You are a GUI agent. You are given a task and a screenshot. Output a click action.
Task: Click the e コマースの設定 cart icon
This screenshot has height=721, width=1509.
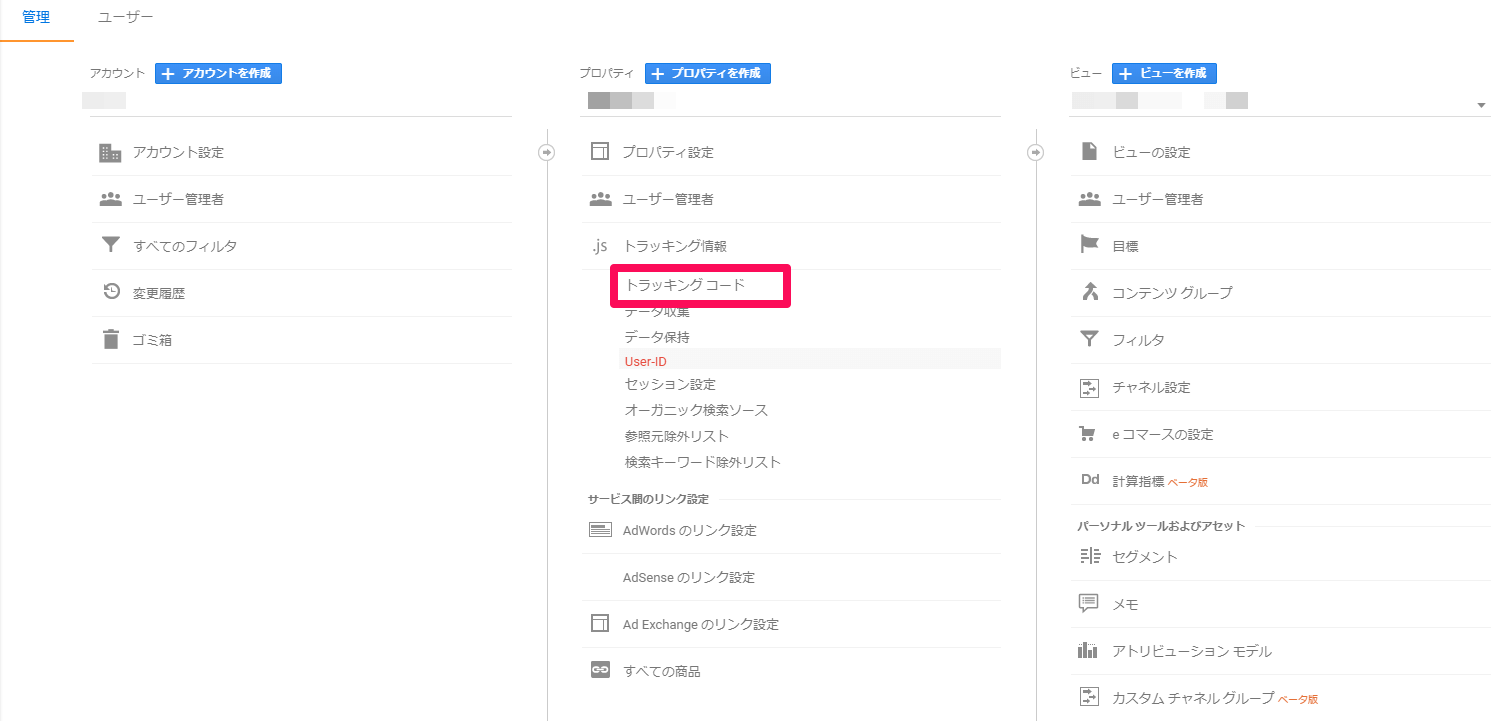point(1089,434)
